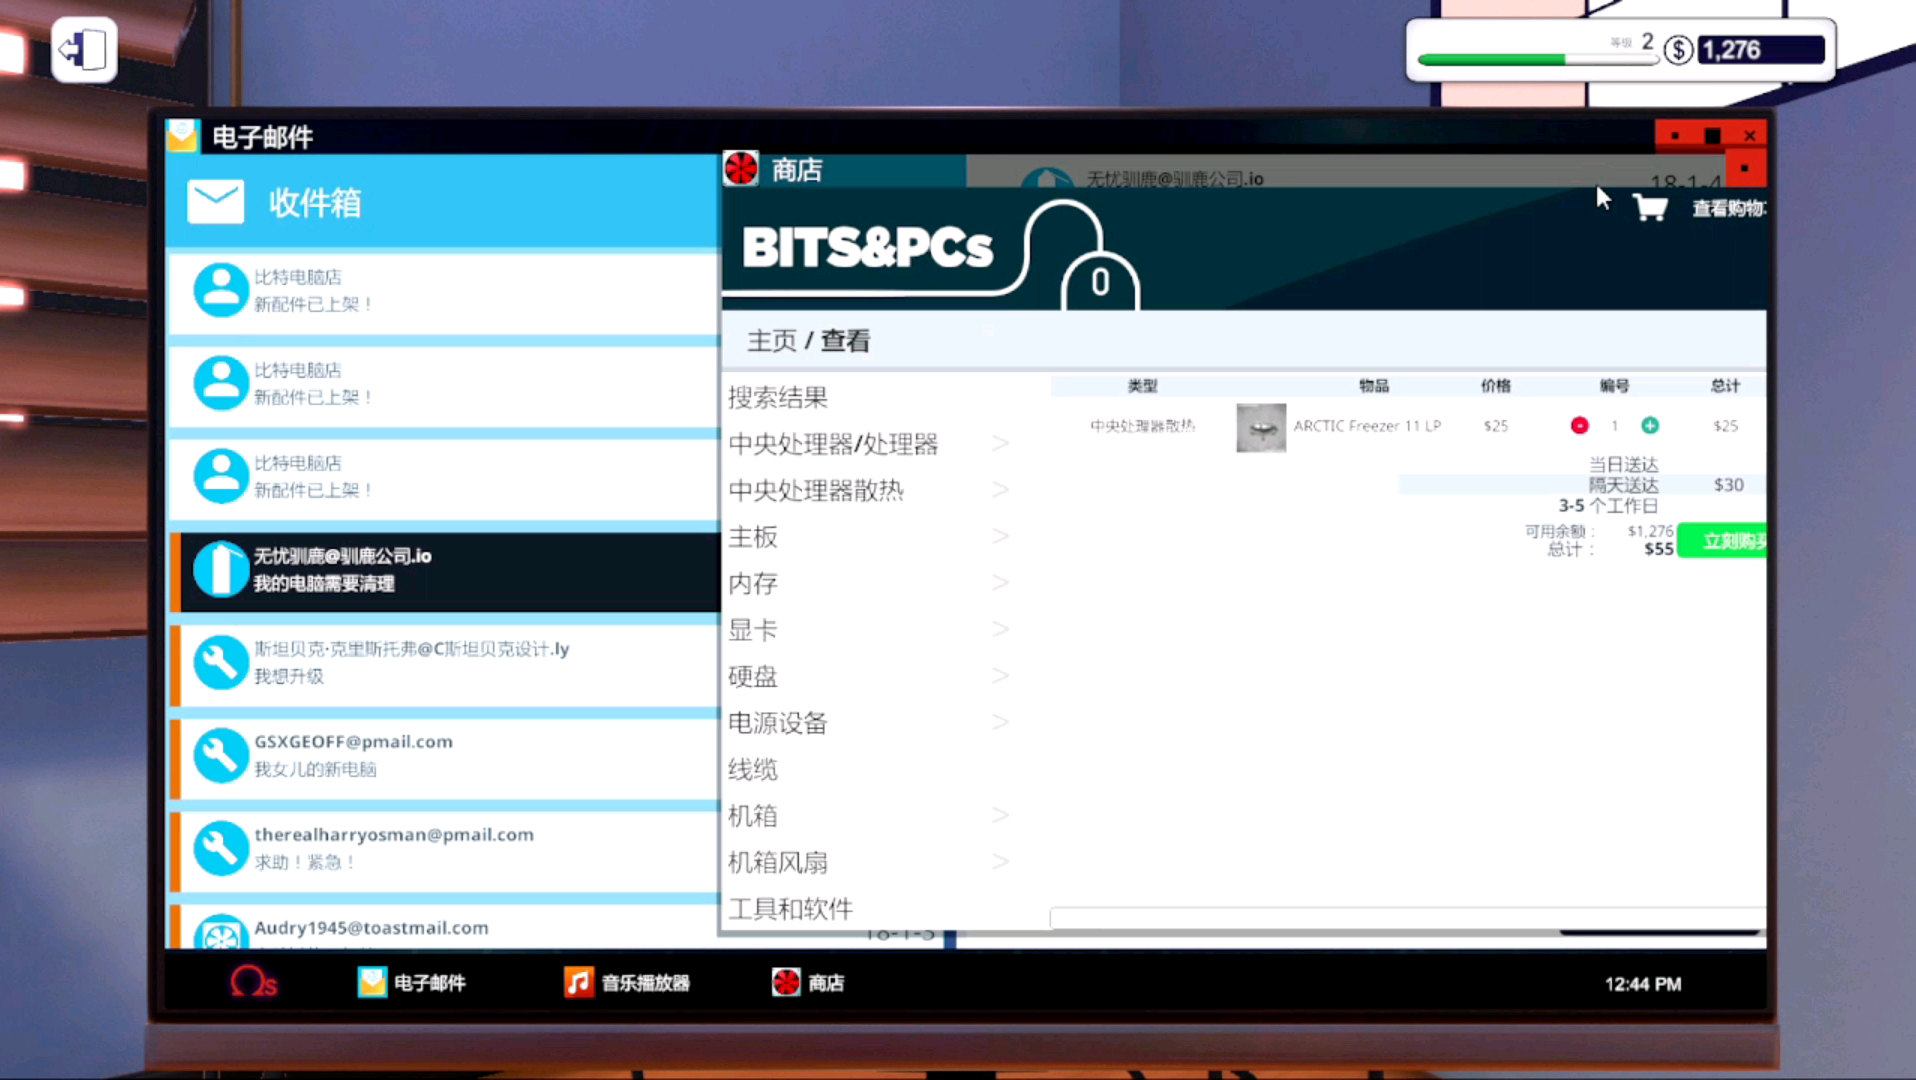
Task: Launch 音乐播放器 from taskbar
Action: point(627,983)
